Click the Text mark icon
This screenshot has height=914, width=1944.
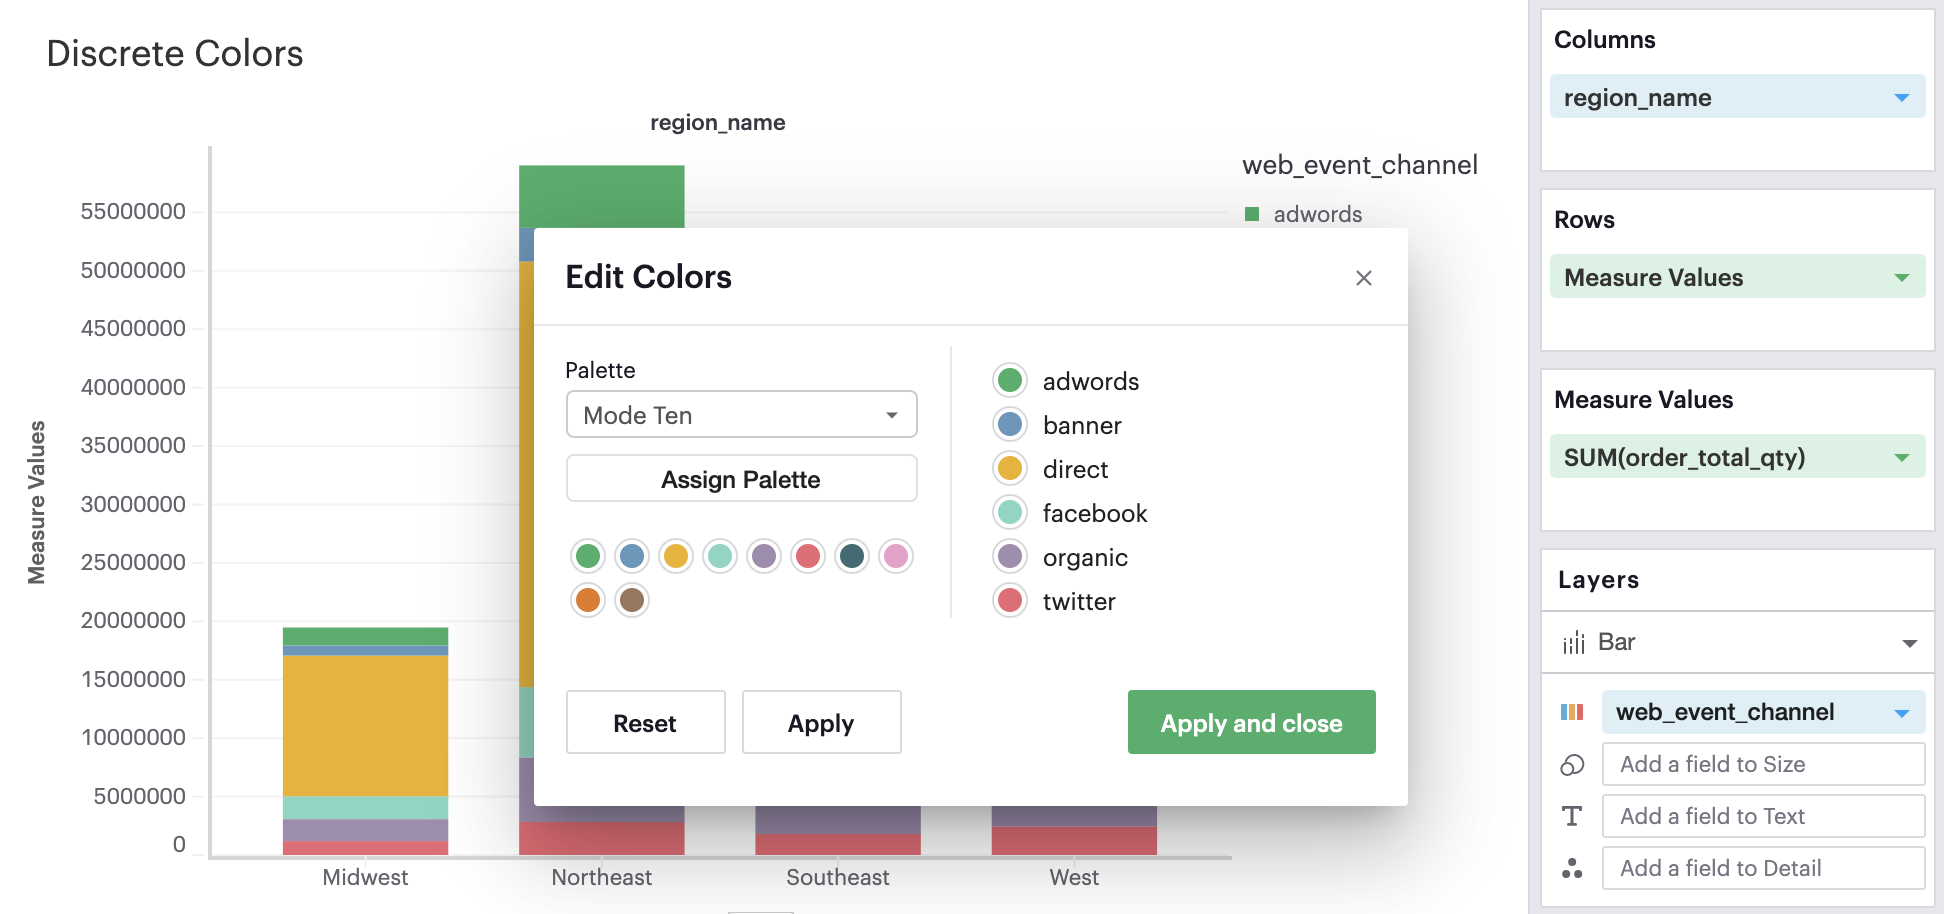pyautogui.click(x=1572, y=817)
